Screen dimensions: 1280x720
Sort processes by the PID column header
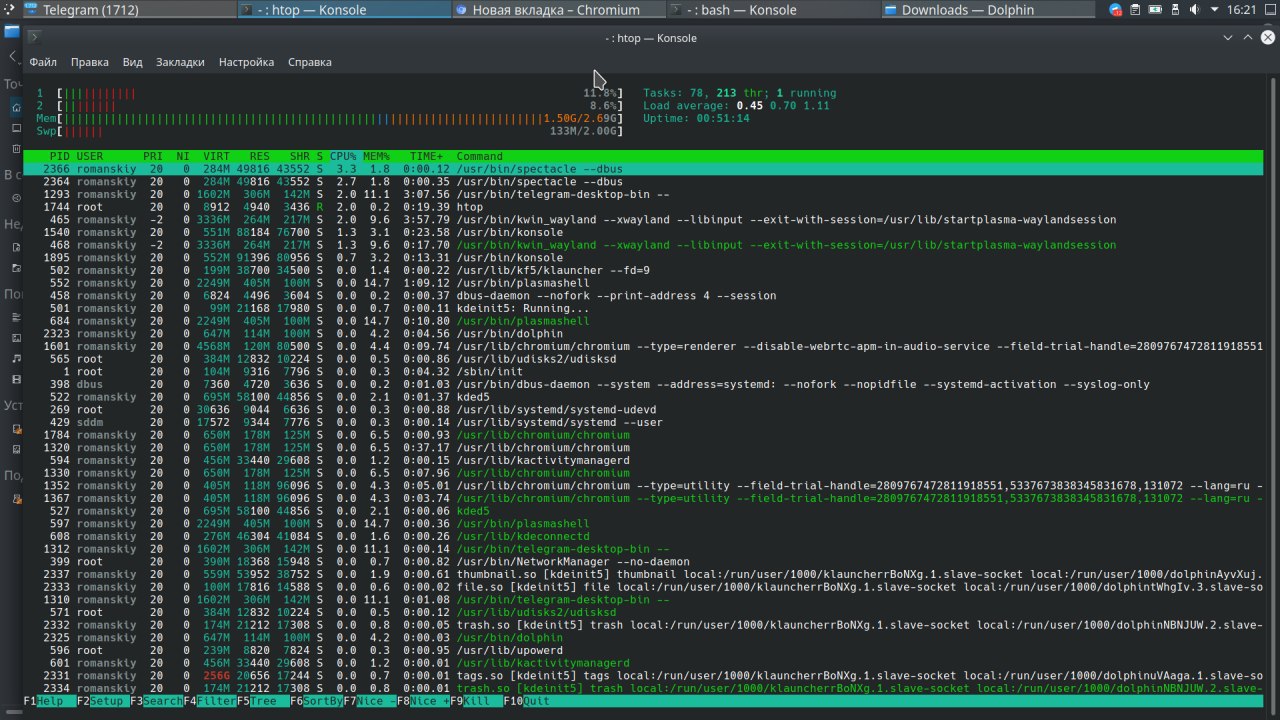pos(60,156)
